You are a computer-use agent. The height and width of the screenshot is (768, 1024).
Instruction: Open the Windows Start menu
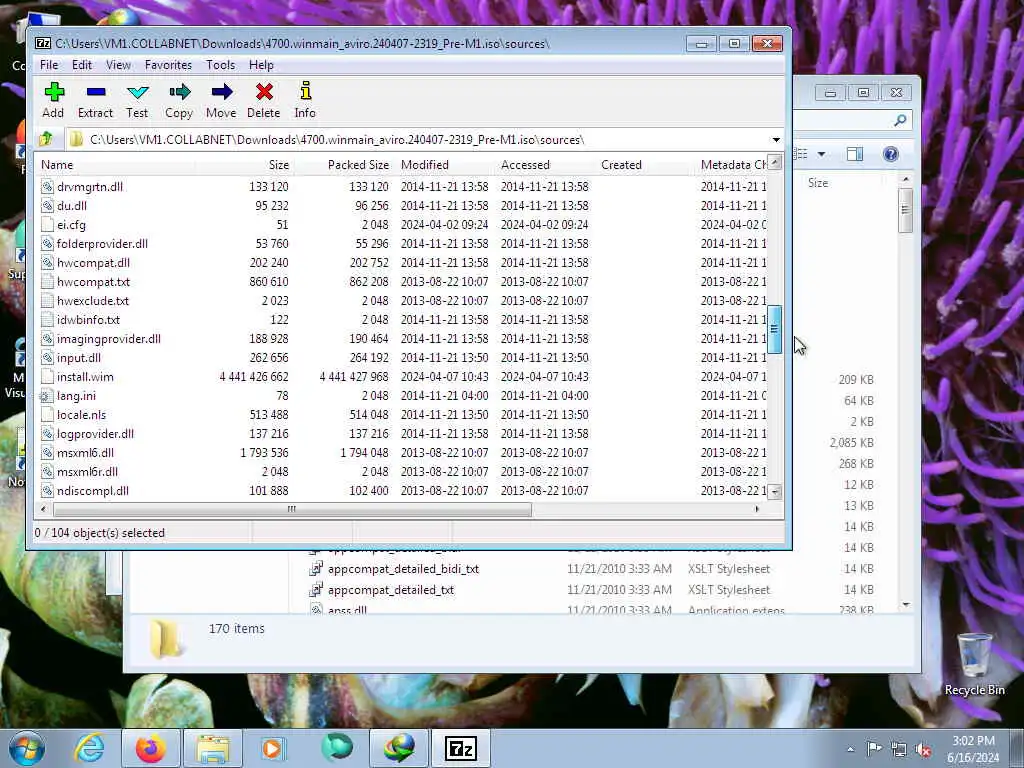point(27,748)
